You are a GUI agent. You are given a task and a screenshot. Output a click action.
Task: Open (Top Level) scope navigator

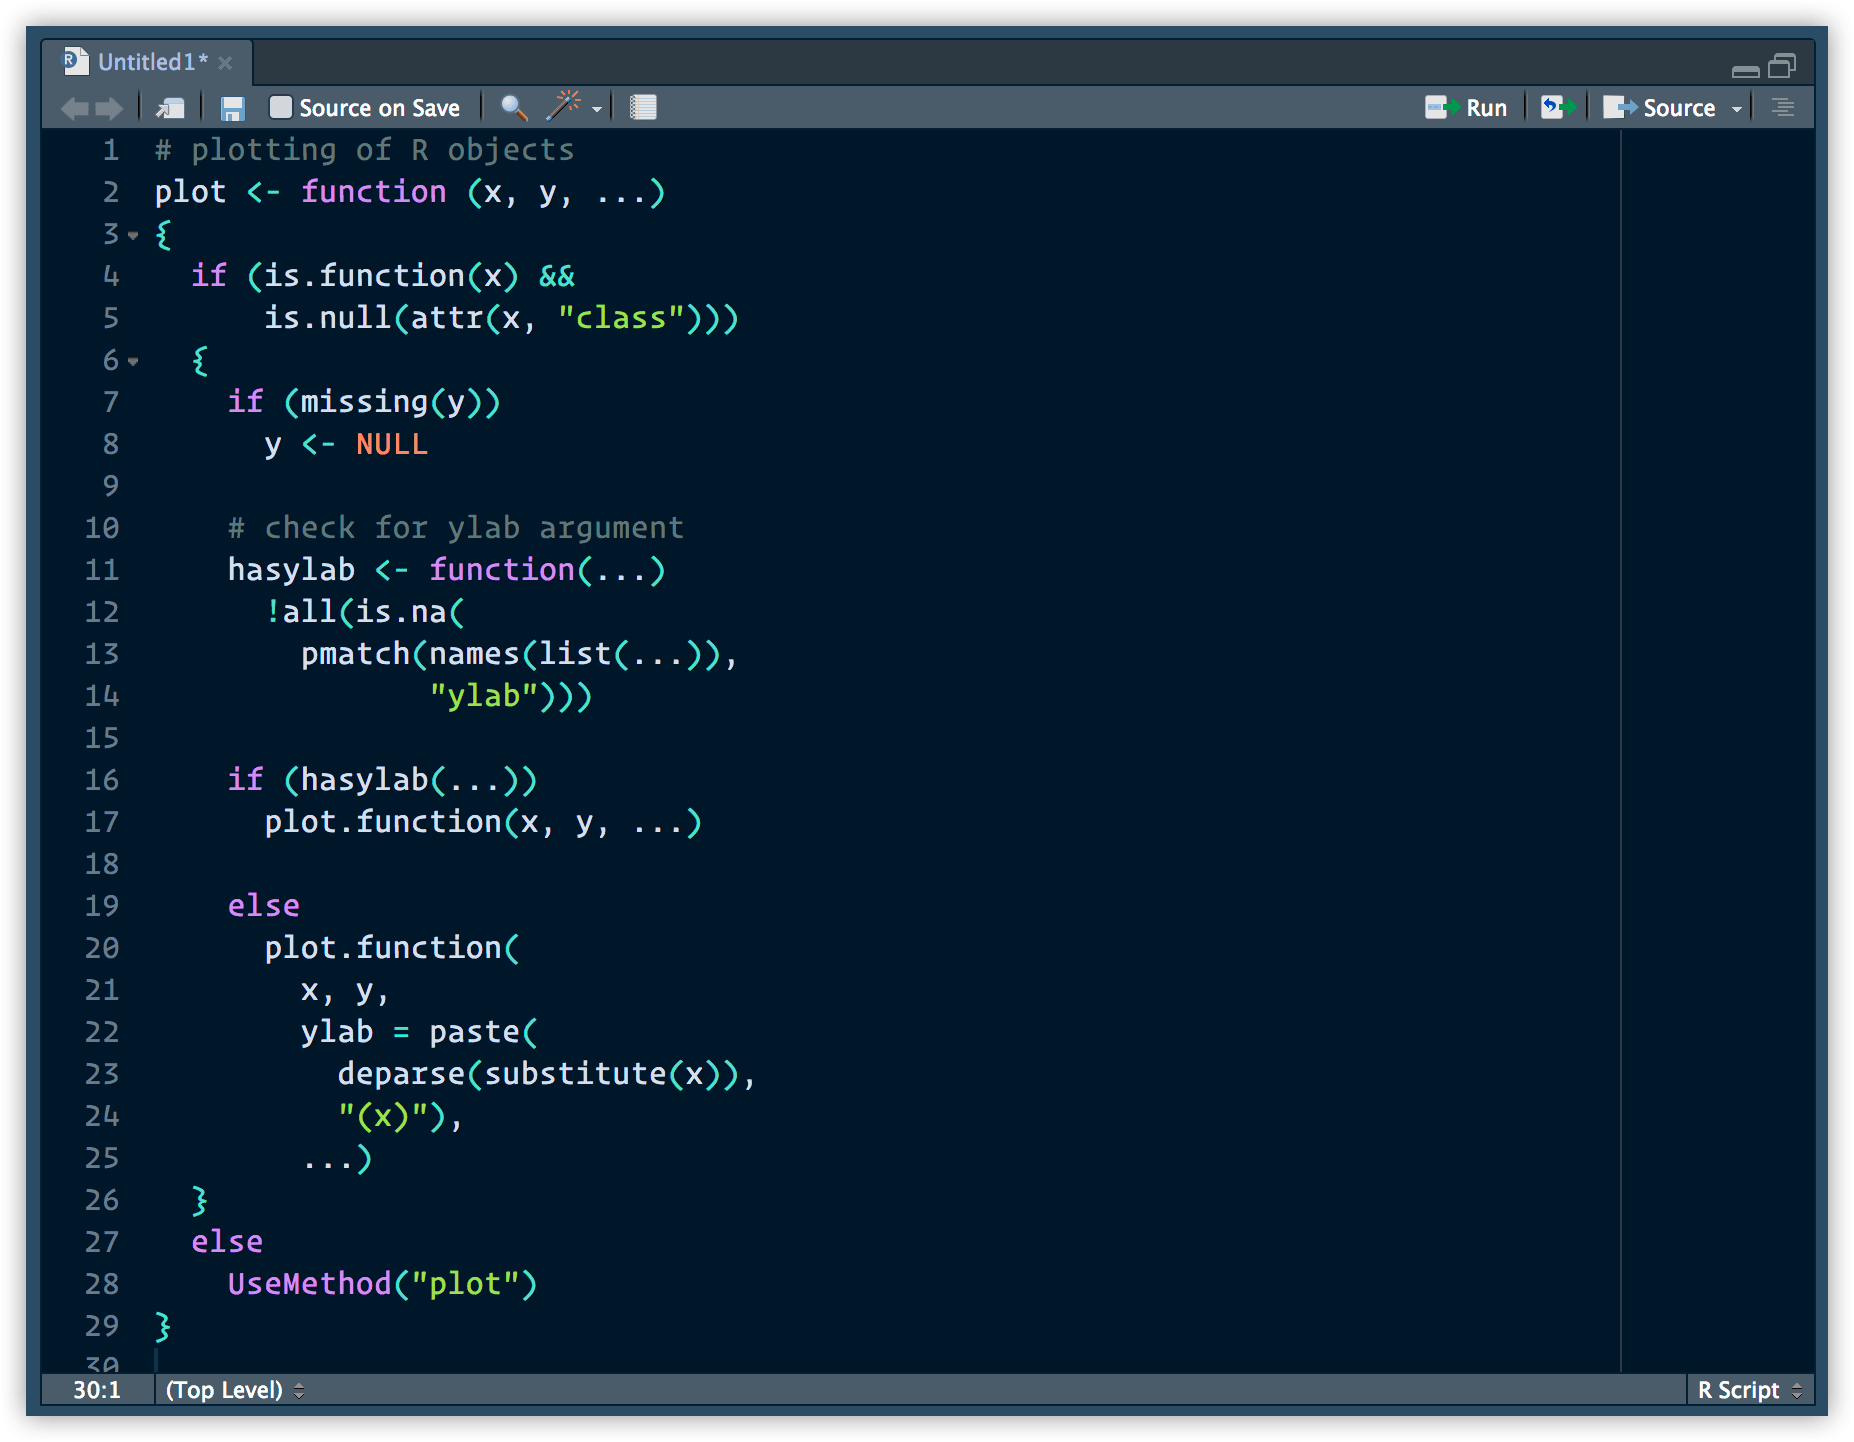coord(235,1390)
